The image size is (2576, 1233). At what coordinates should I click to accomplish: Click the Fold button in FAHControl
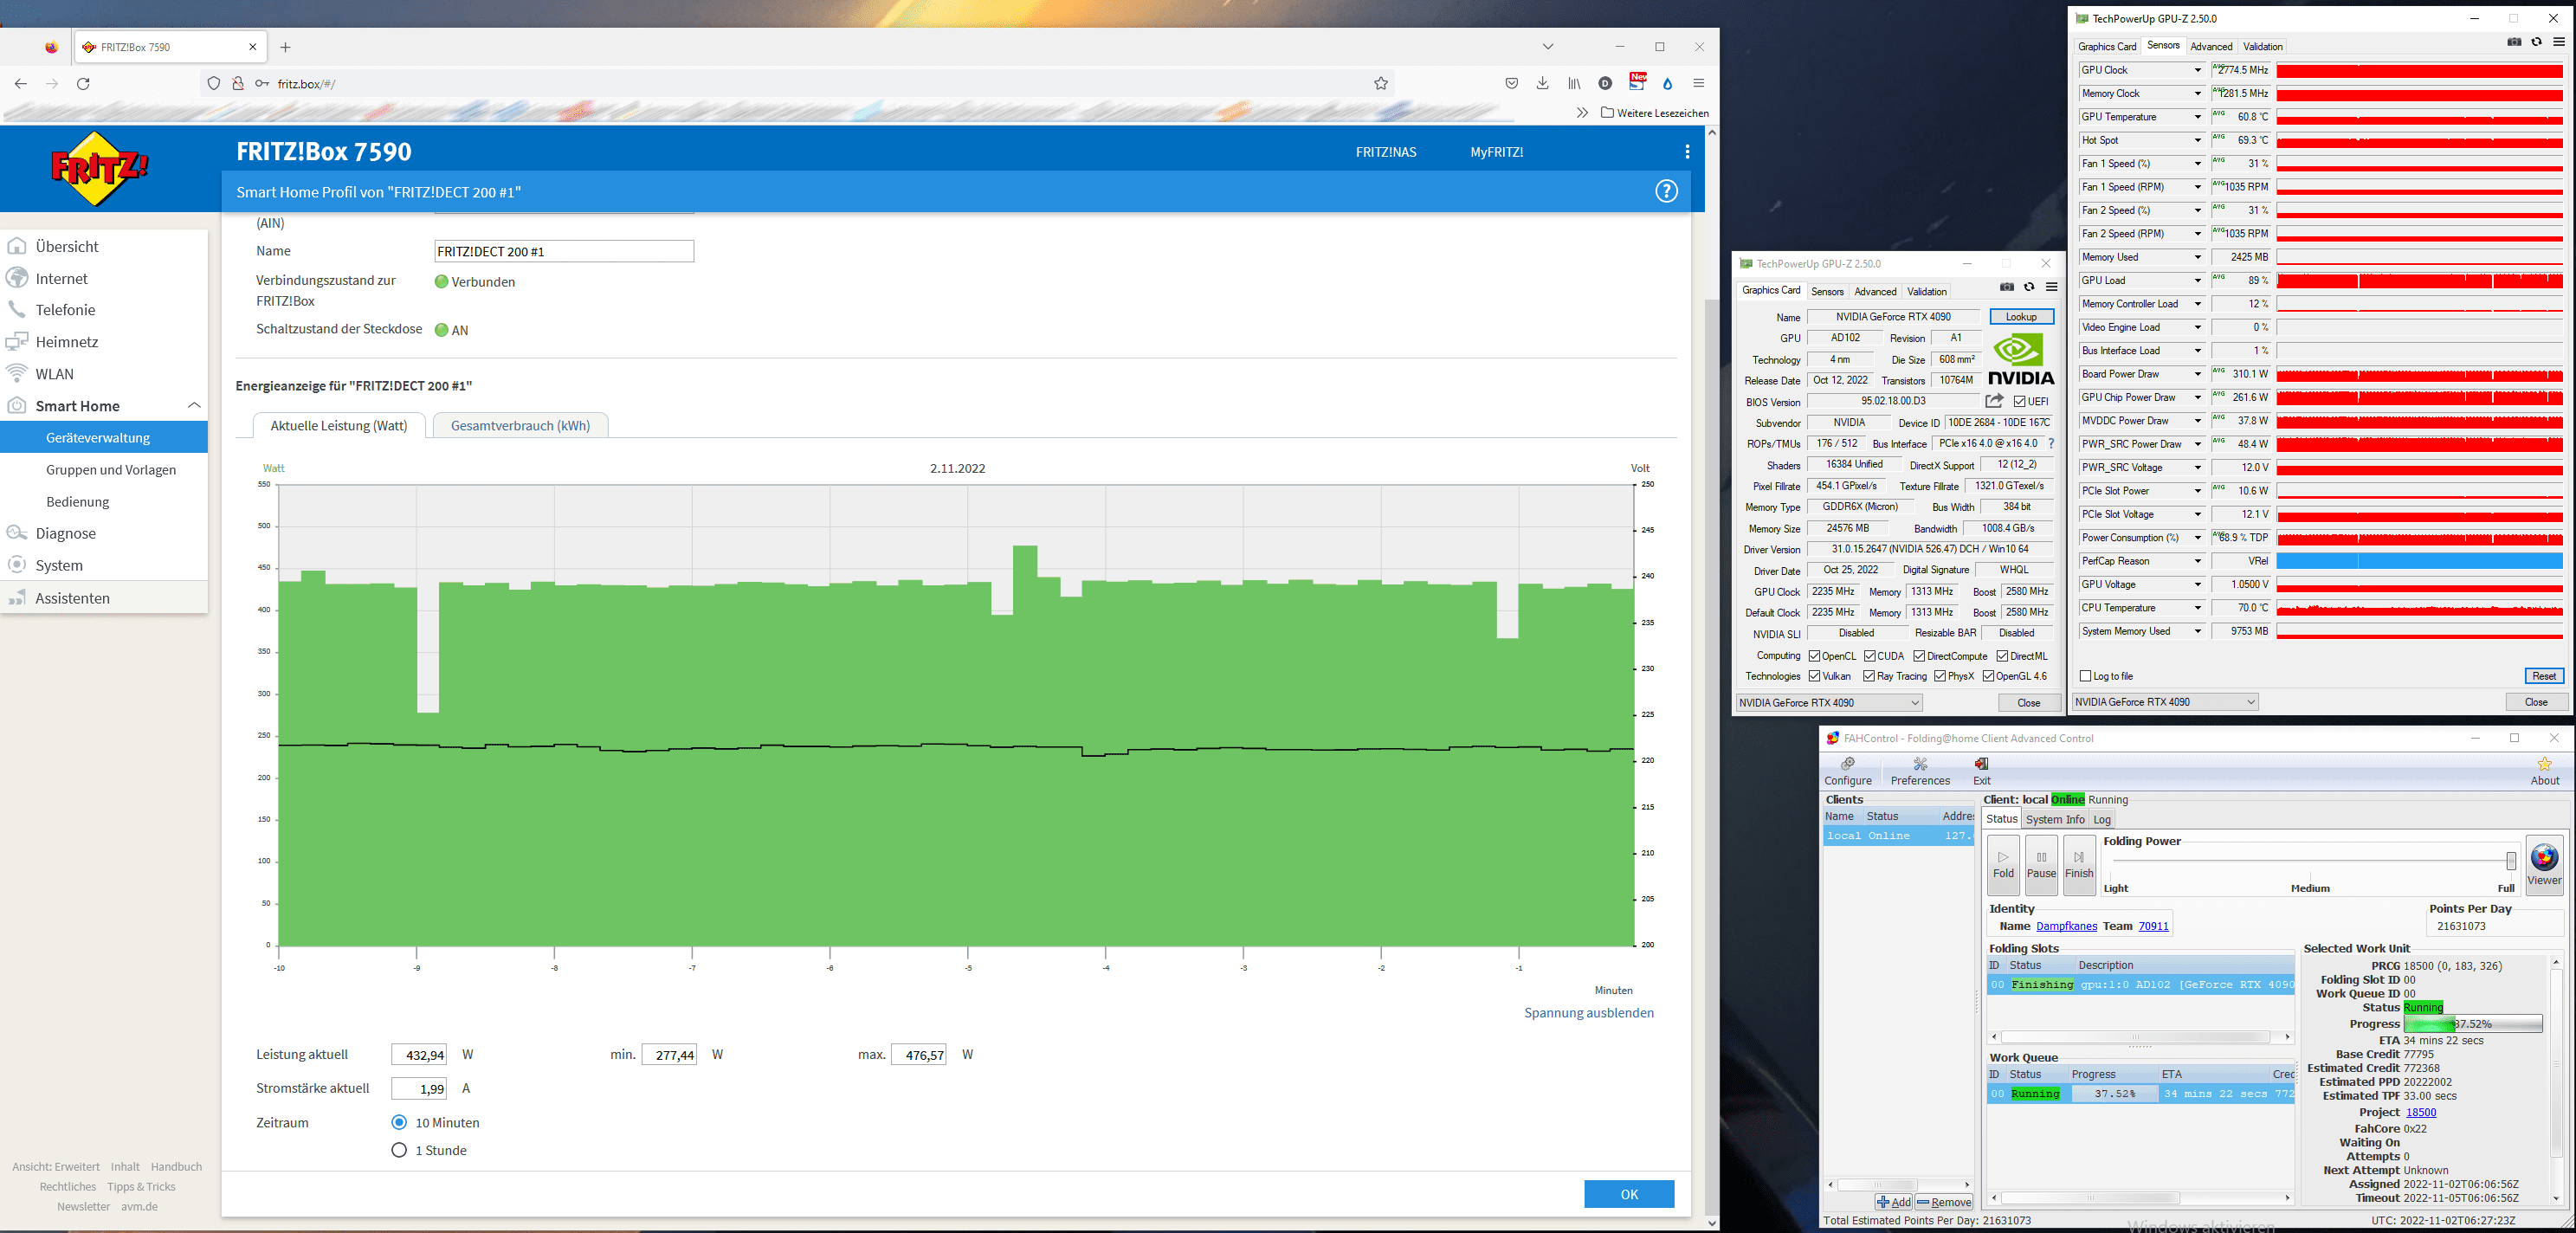pyautogui.click(x=2003, y=864)
